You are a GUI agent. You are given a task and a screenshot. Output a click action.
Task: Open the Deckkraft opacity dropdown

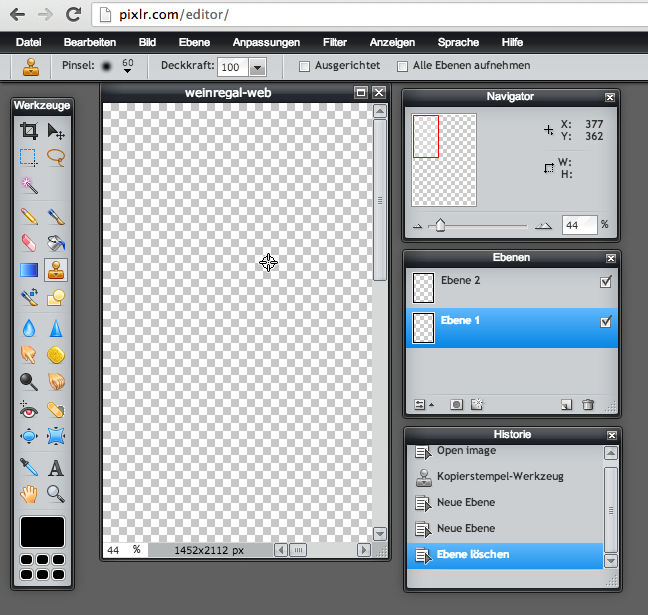click(x=257, y=67)
